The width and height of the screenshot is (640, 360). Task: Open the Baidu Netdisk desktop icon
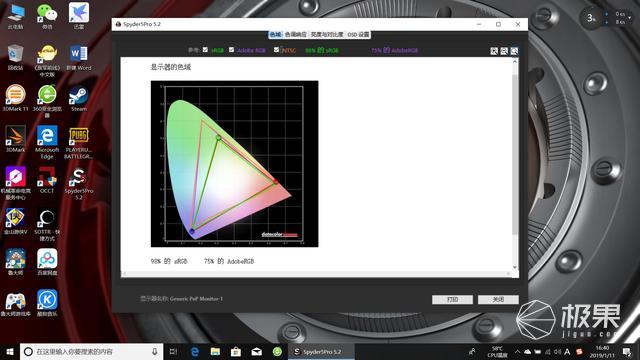click(47, 262)
